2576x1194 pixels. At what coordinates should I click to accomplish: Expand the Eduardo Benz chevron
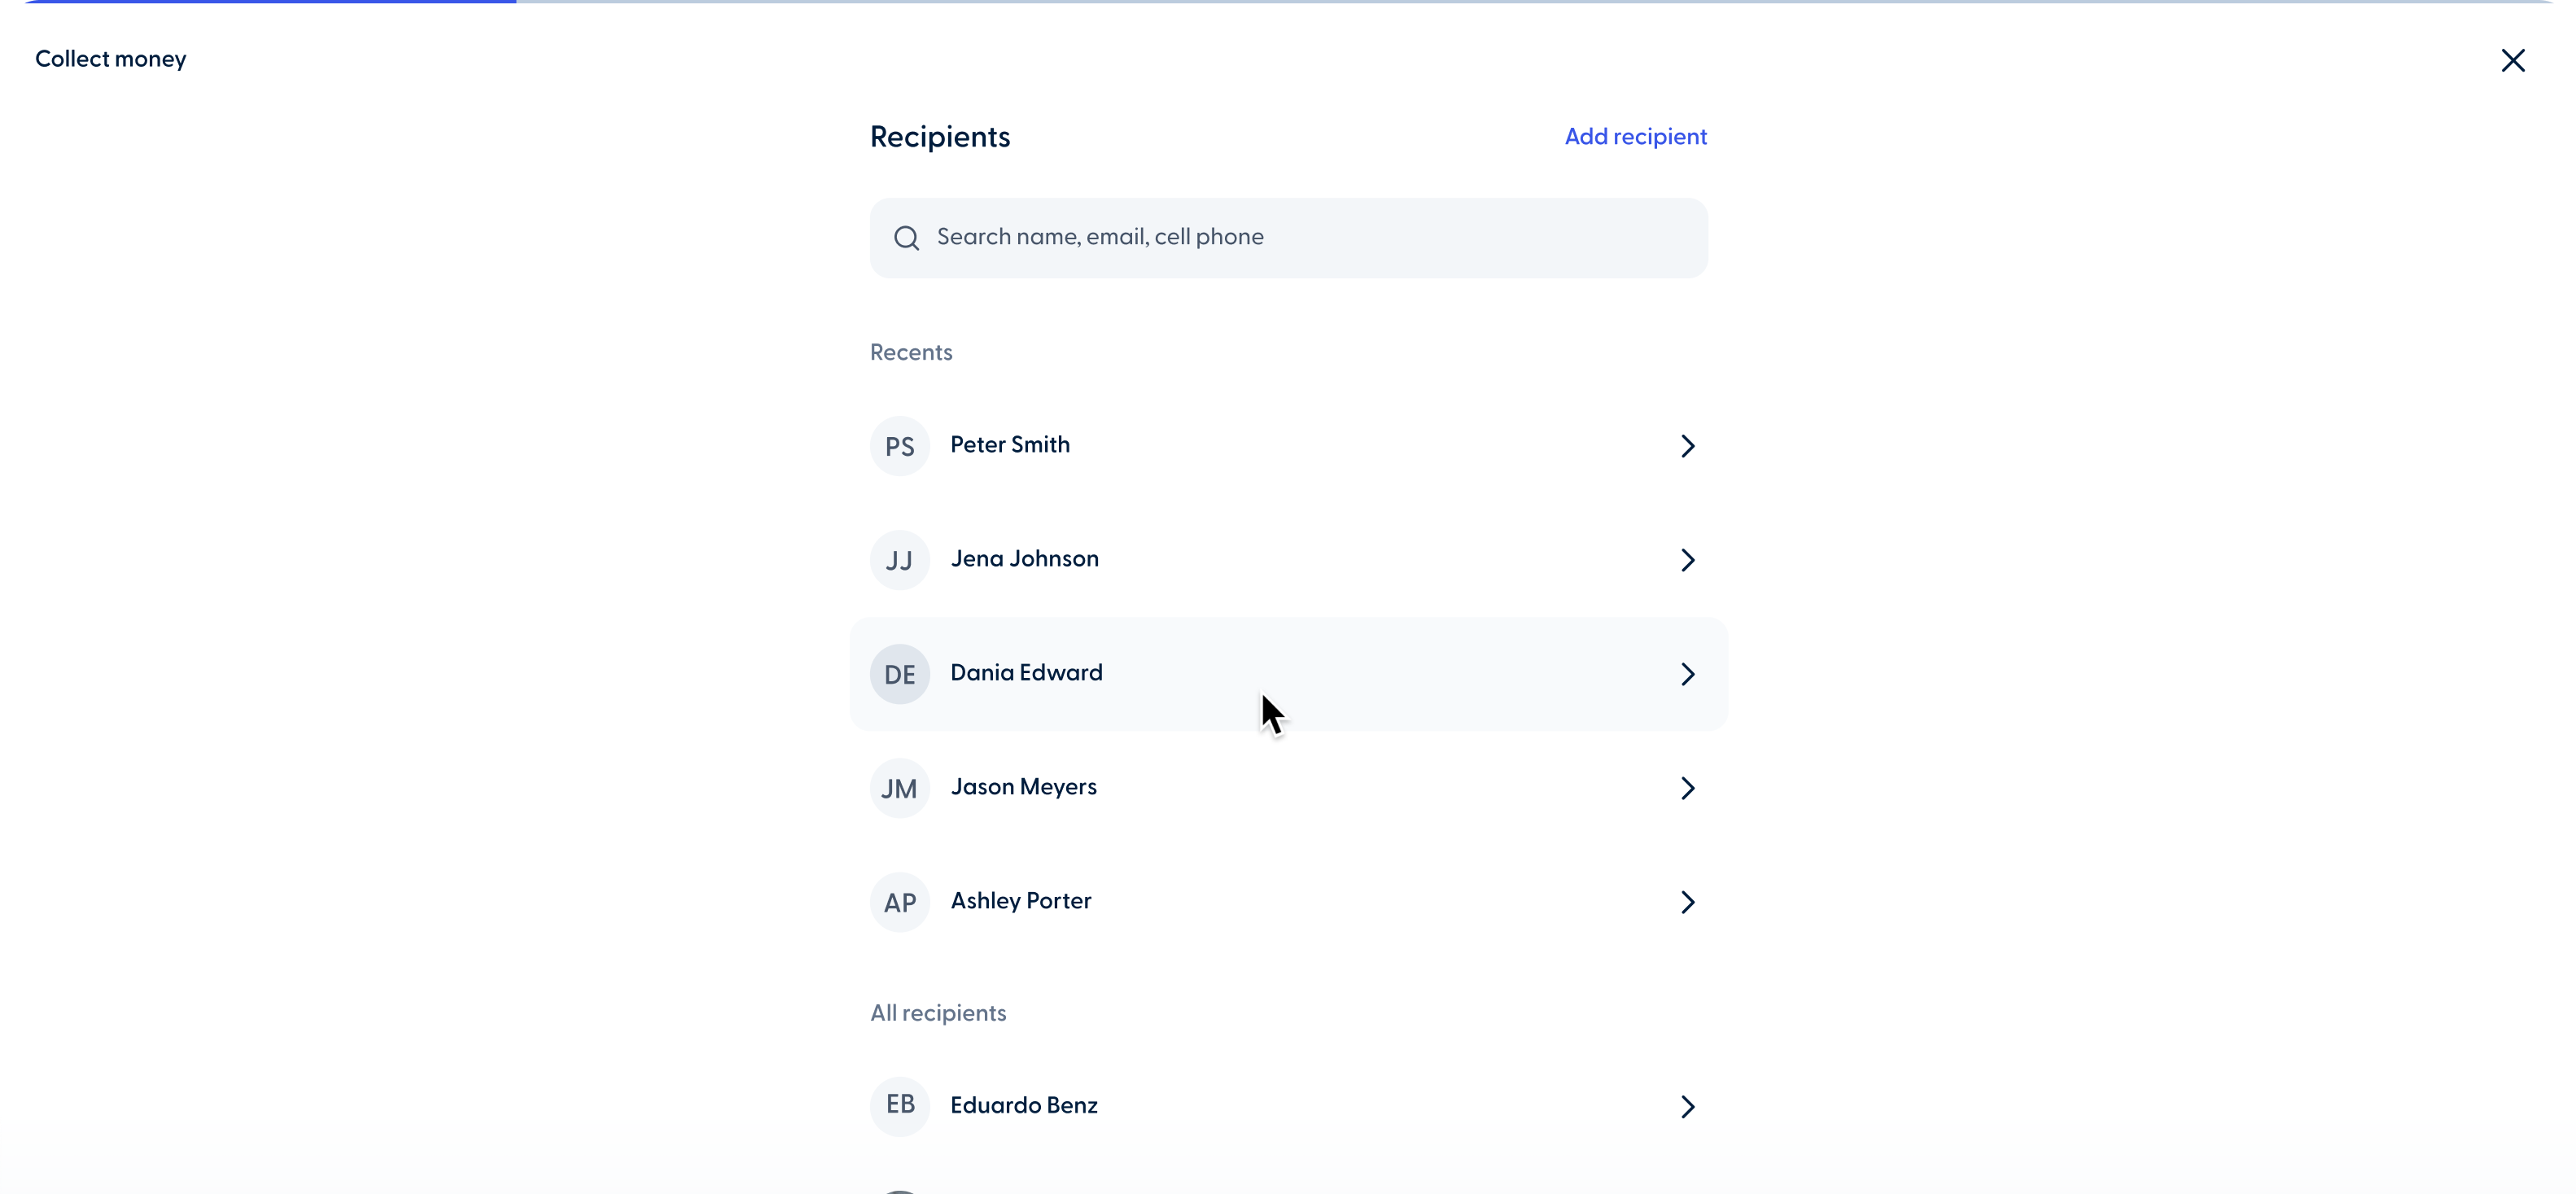[1687, 1106]
